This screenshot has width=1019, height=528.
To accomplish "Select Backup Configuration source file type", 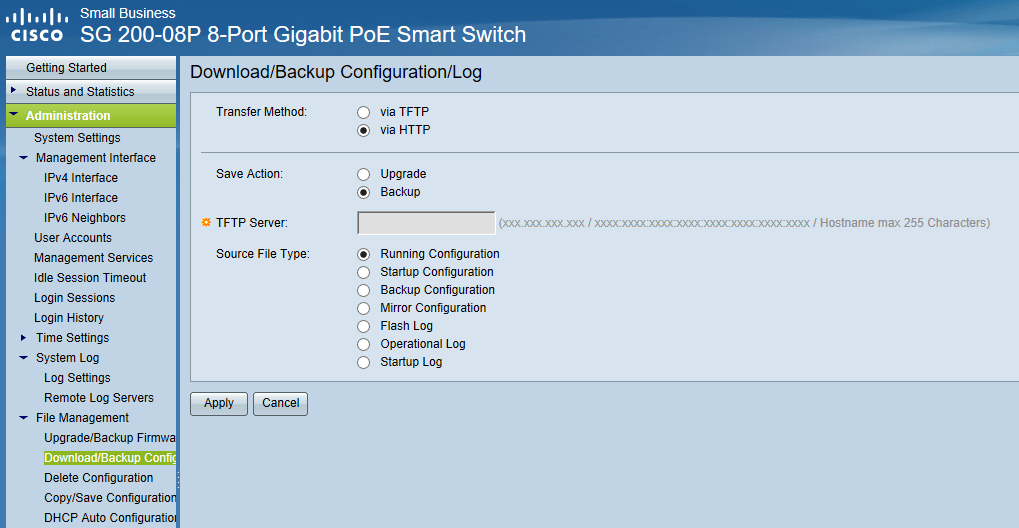I will click(x=363, y=290).
